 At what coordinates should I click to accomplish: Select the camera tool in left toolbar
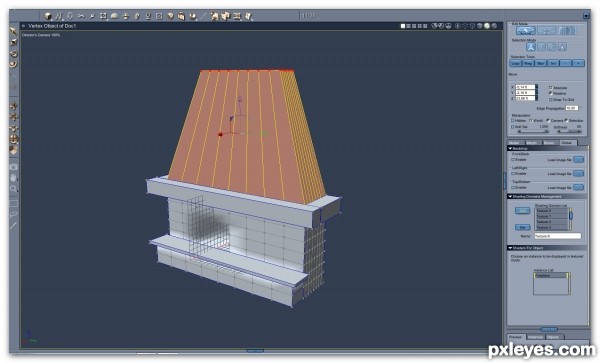point(13,167)
